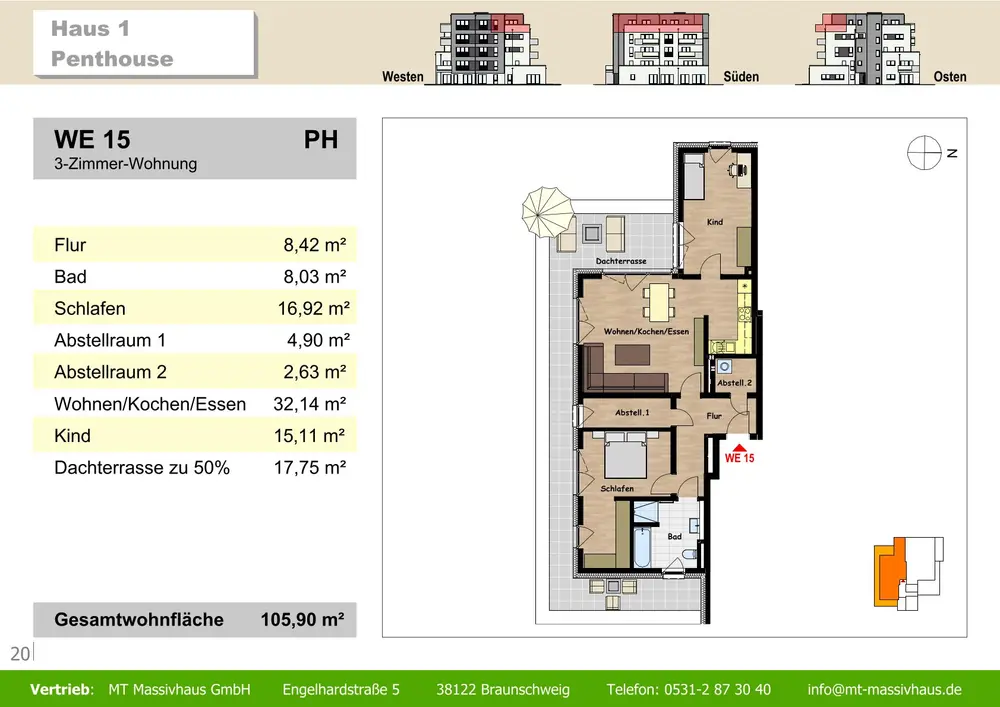
Task: Click the Kind room label in the floor plan
Action: point(715,222)
